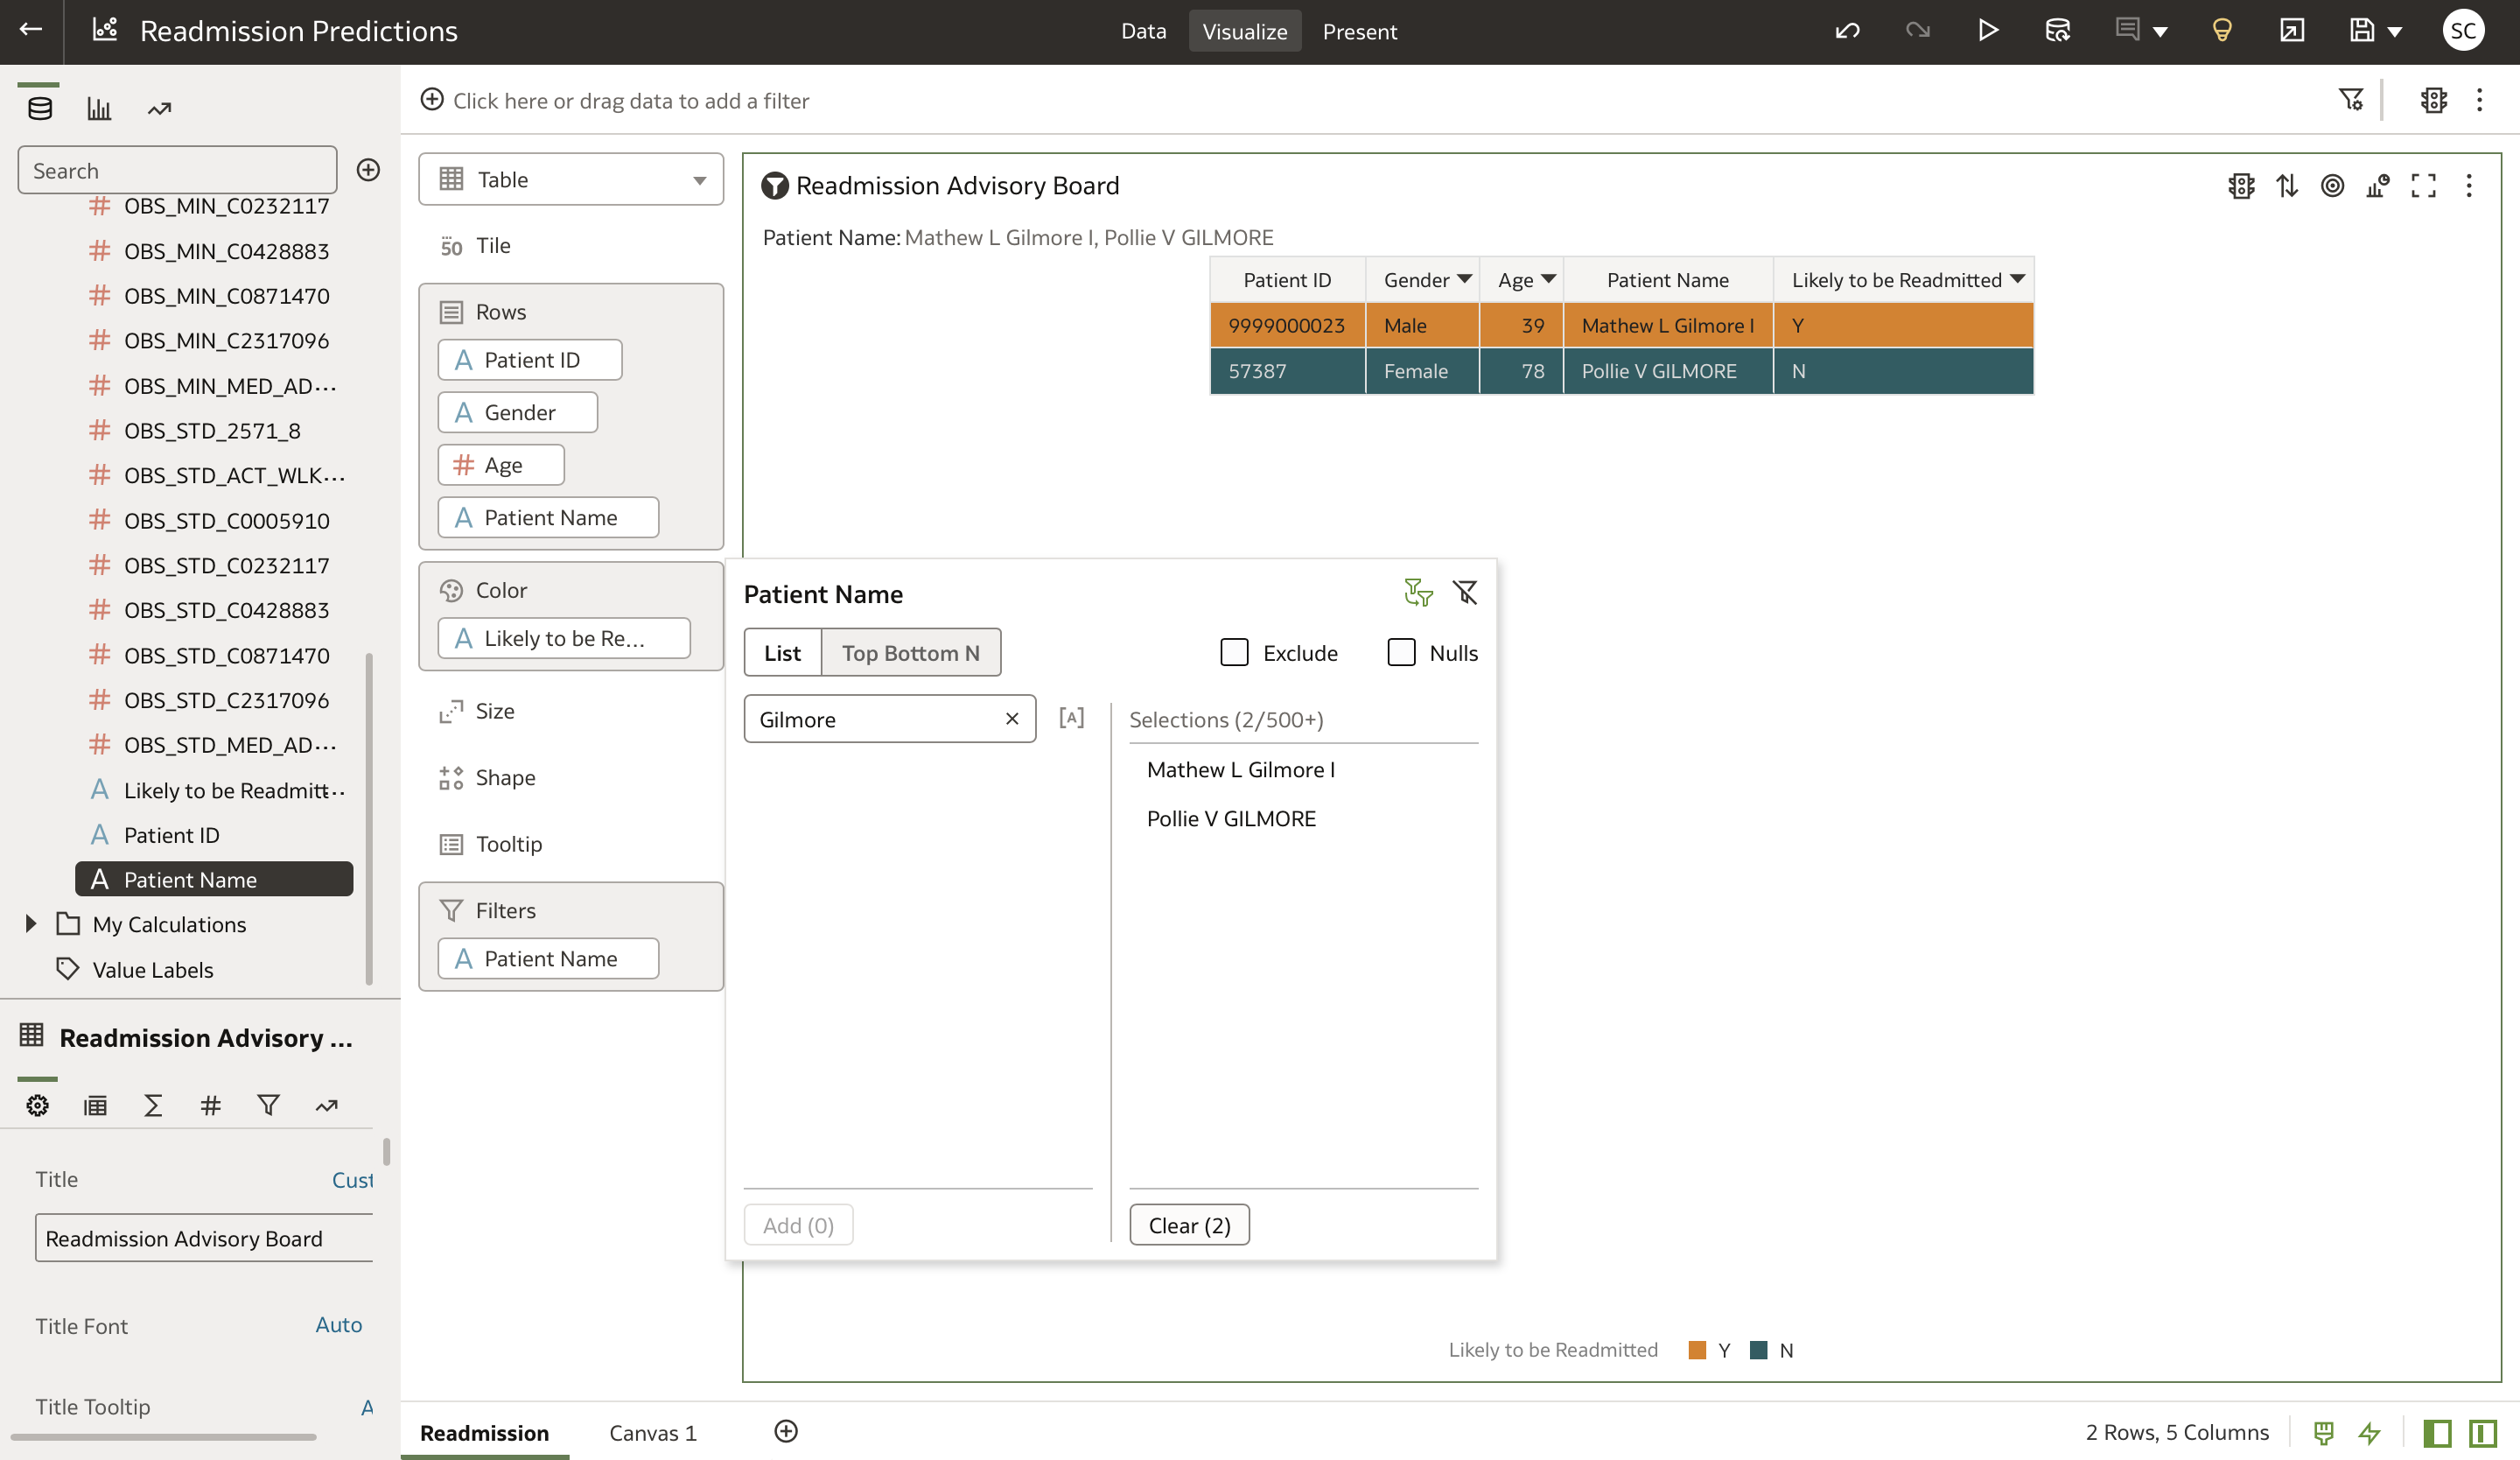Open the Canvas 1 tab
Image resolution: width=2520 pixels, height=1460 pixels.
tap(652, 1433)
